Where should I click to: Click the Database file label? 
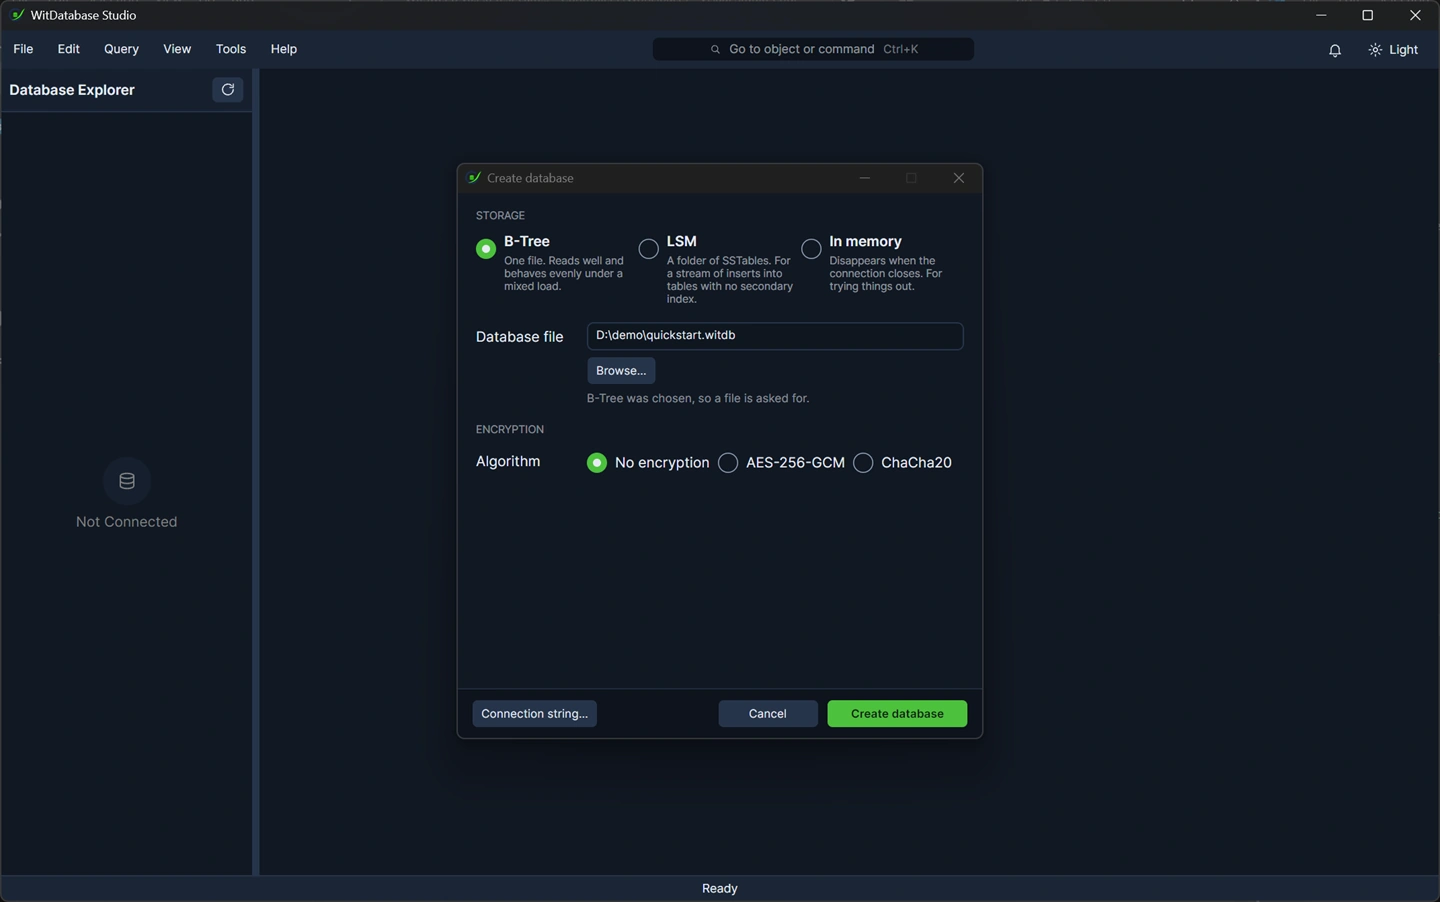click(x=520, y=337)
